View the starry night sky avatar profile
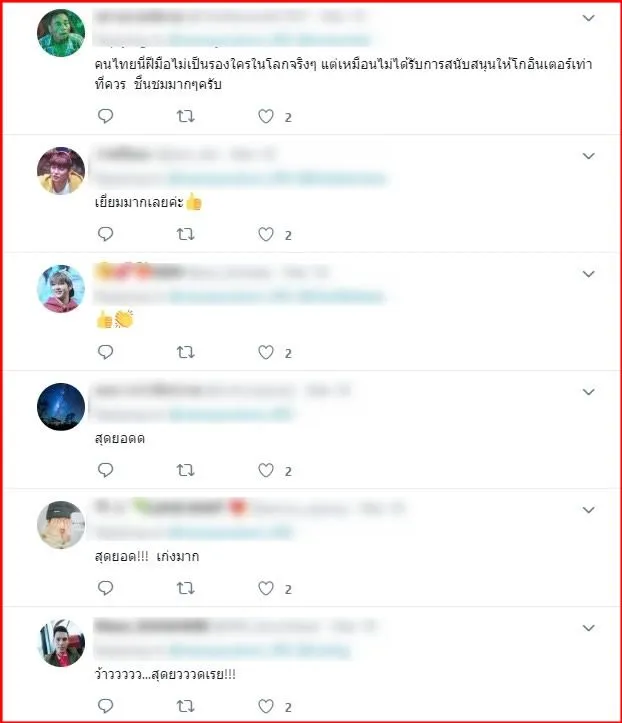The width and height of the screenshot is (622, 723). coord(61,407)
